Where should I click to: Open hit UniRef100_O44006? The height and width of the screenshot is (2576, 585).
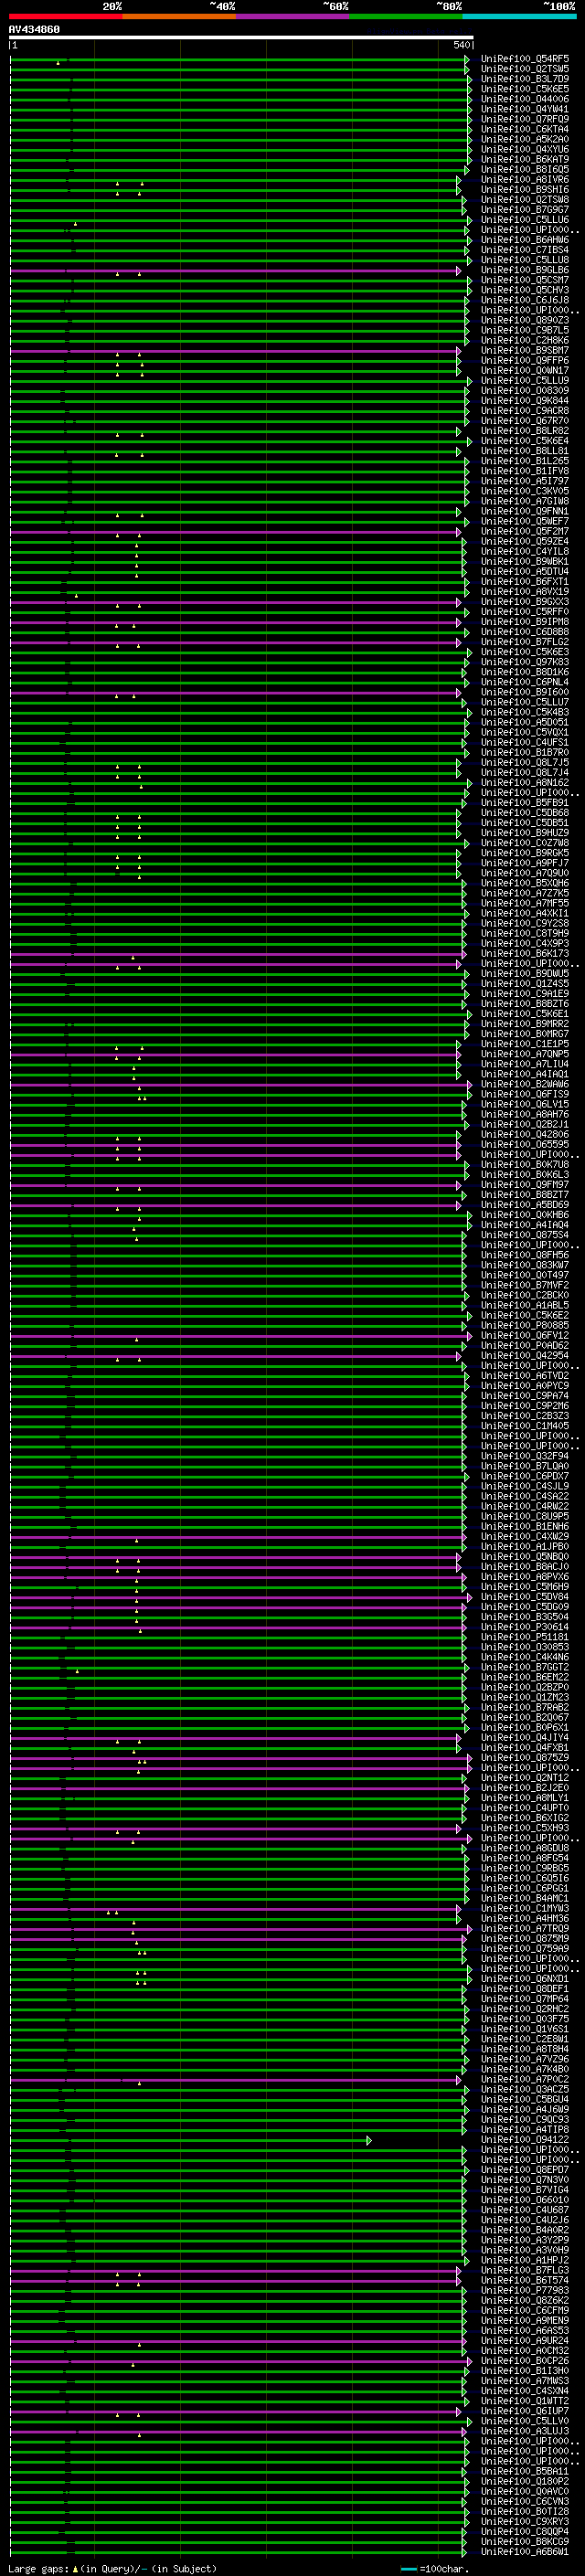tap(525, 99)
